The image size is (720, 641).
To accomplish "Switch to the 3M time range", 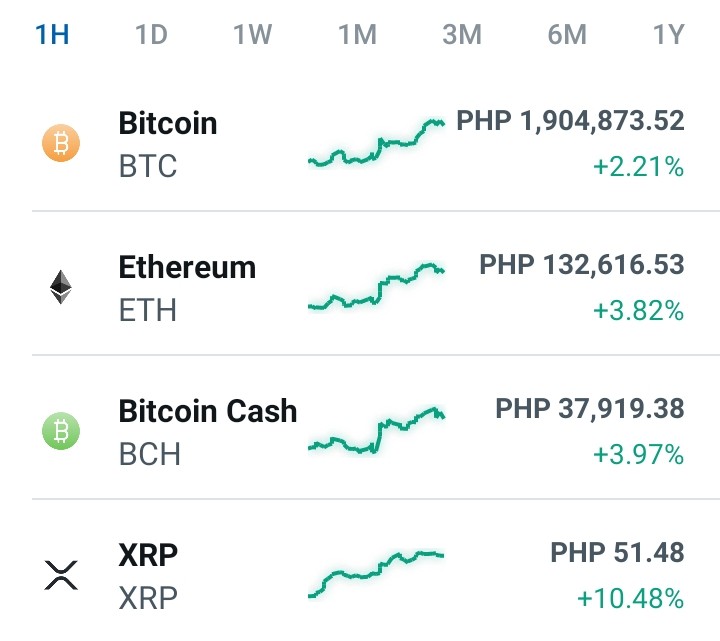I will [x=462, y=34].
